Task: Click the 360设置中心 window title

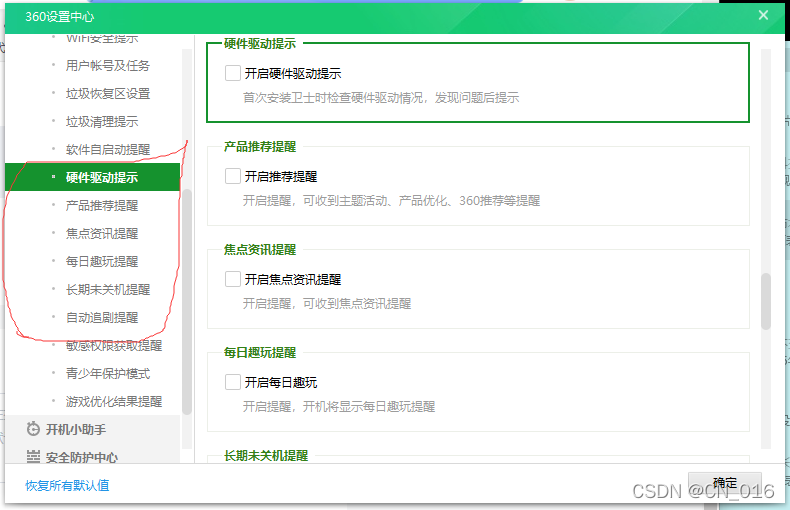Action: point(59,17)
